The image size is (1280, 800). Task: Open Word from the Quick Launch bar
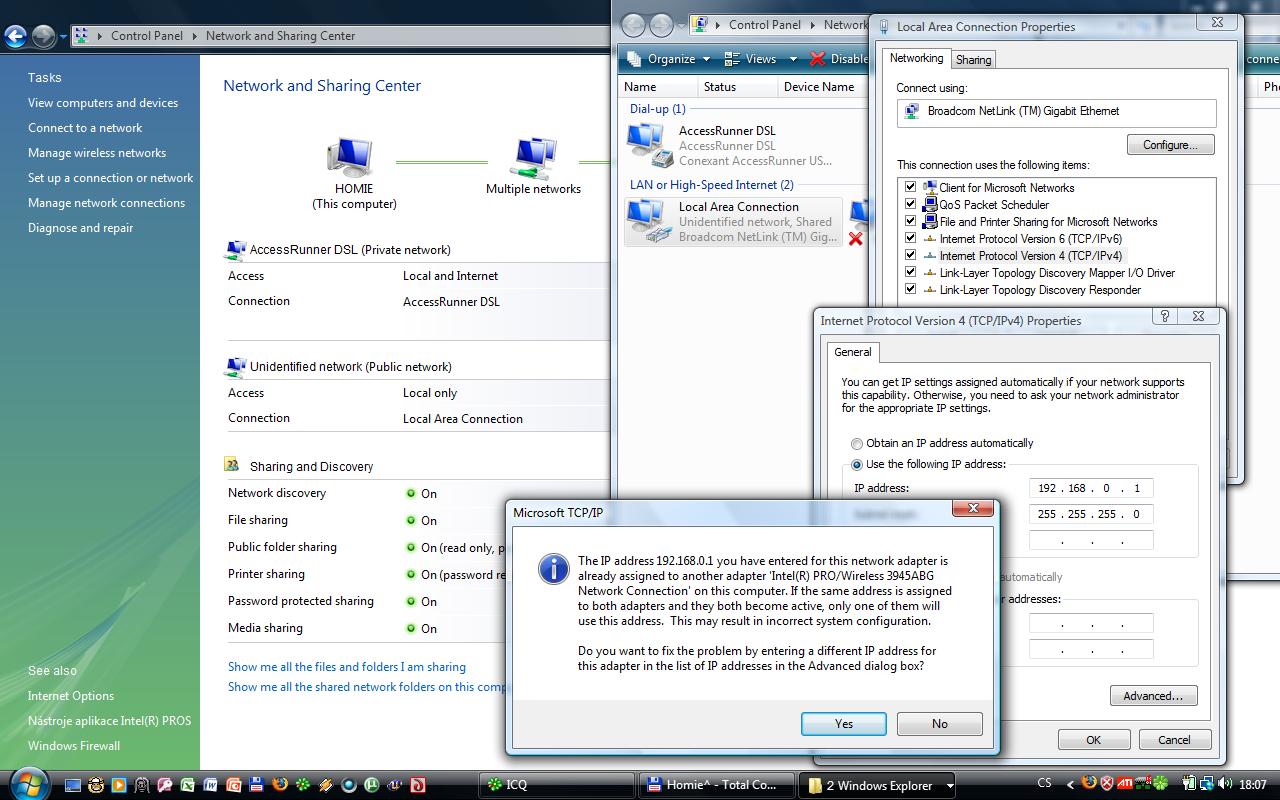point(211,785)
